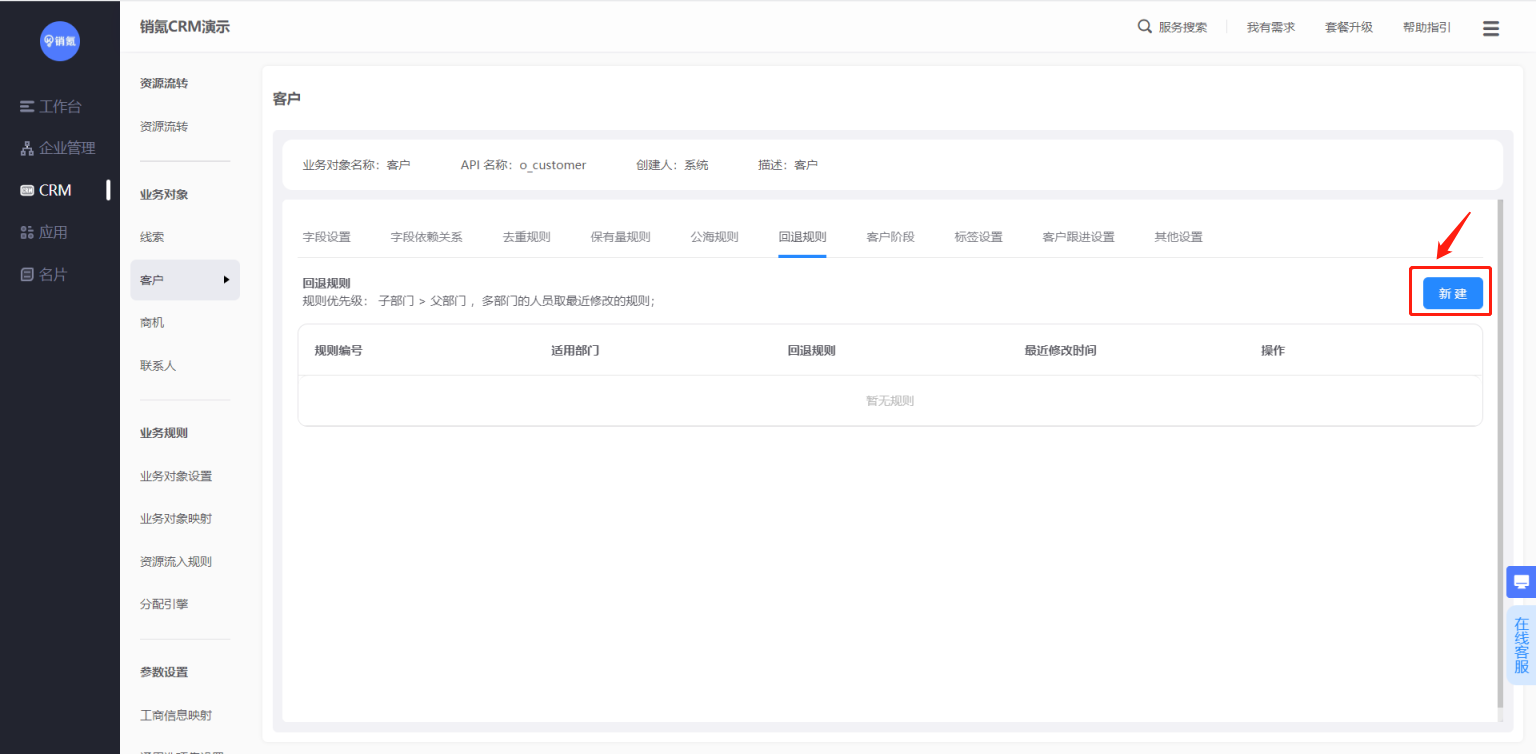Open 业务对象映射 under 业务规则
The width and height of the screenshot is (1536, 754).
[176, 519]
